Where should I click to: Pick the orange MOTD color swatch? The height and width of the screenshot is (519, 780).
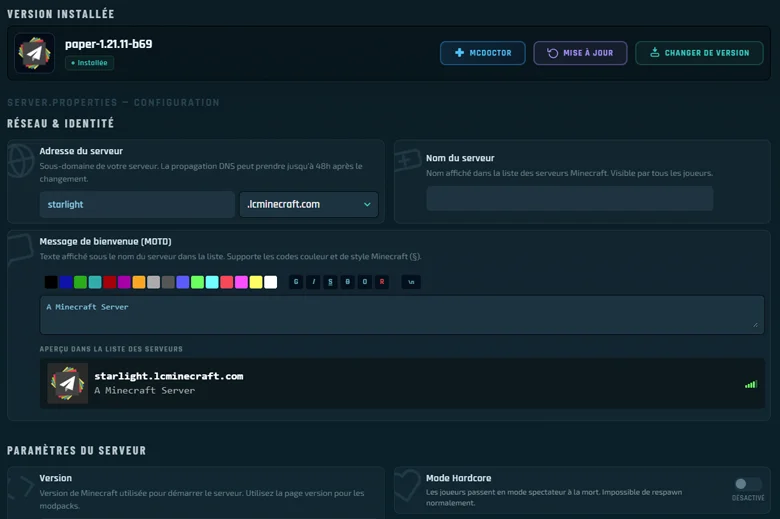tap(139, 282)
